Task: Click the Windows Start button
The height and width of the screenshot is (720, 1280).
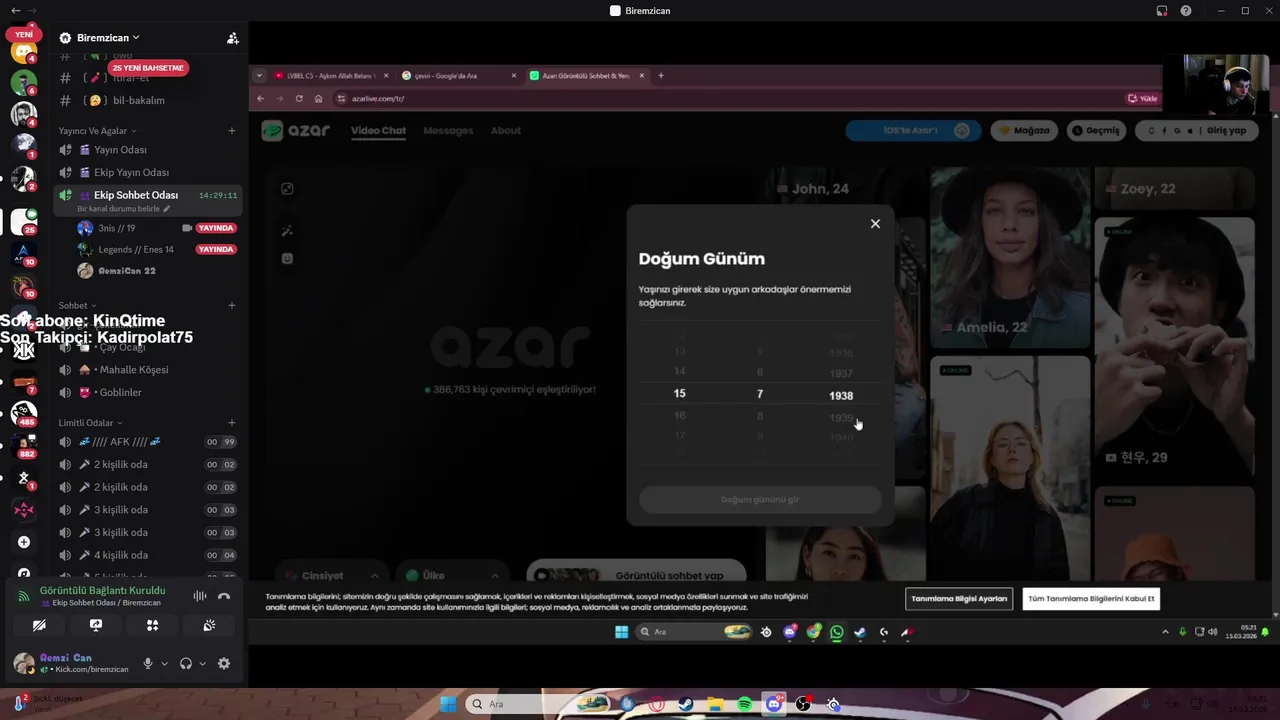Action: (x=448, y=705)
